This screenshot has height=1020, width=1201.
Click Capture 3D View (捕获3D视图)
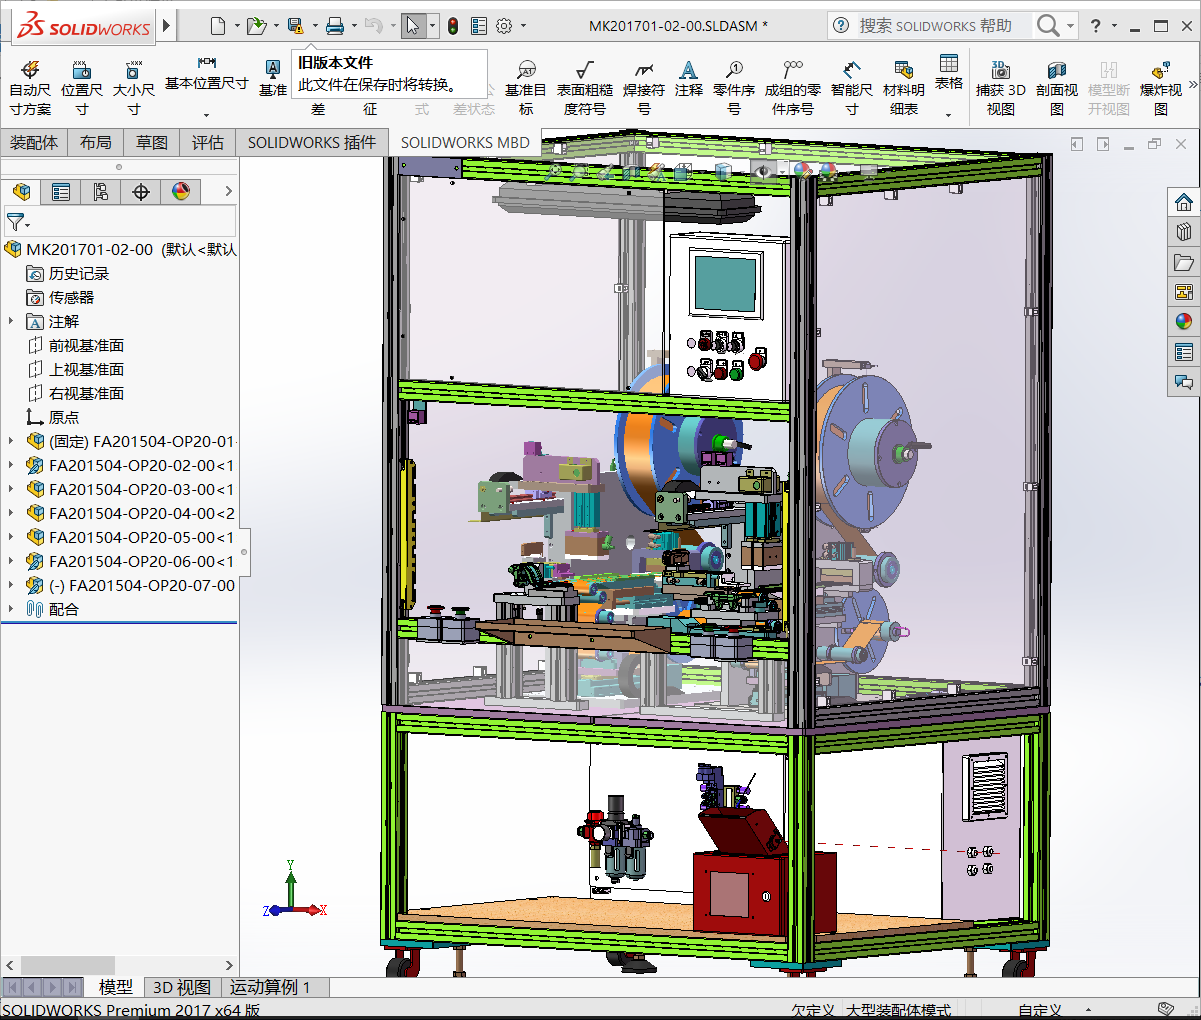coord(1001,88)
